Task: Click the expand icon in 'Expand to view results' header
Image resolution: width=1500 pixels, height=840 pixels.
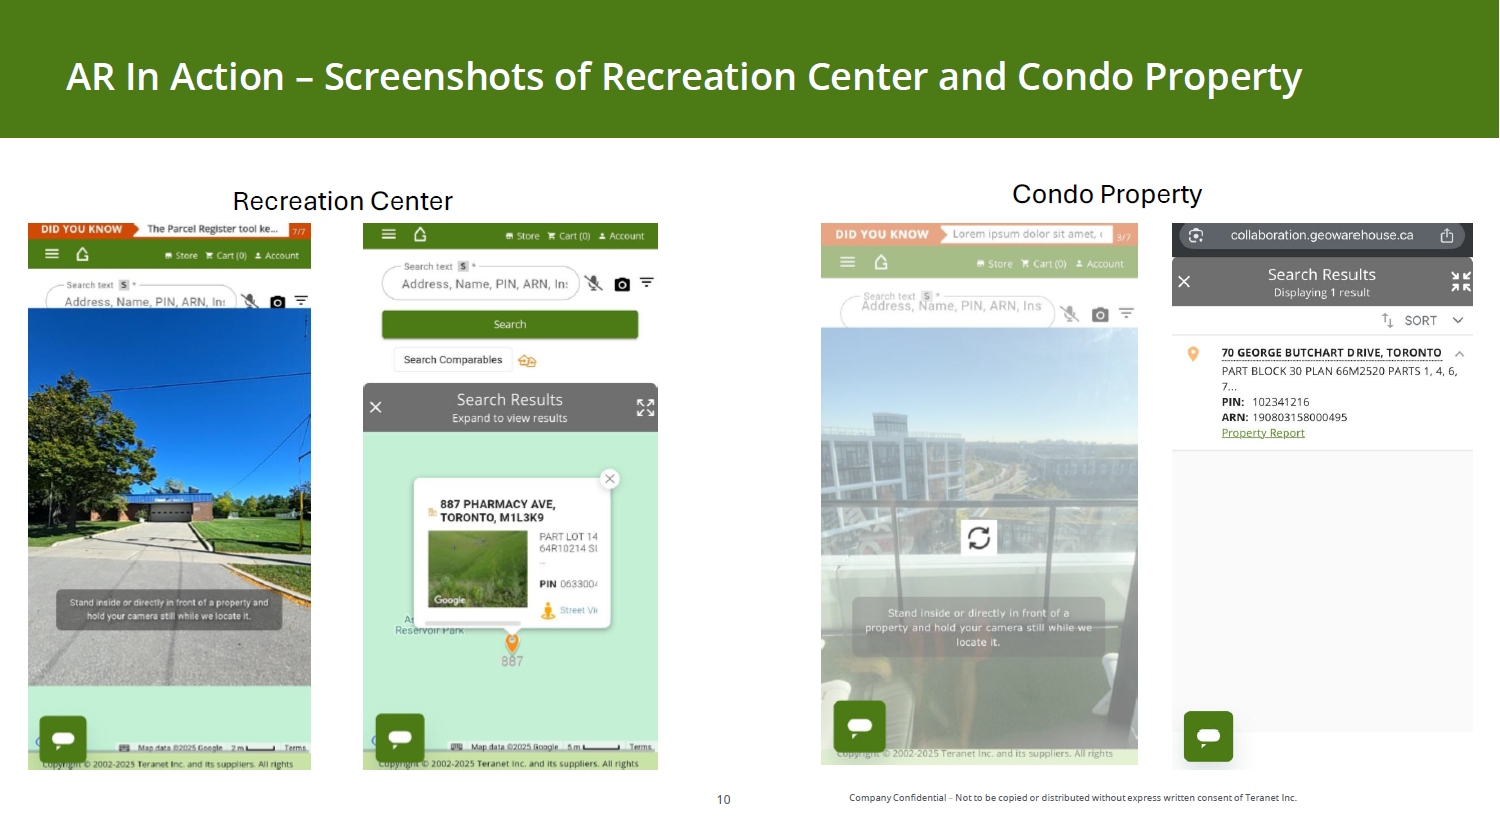Action: click(645, 407)
